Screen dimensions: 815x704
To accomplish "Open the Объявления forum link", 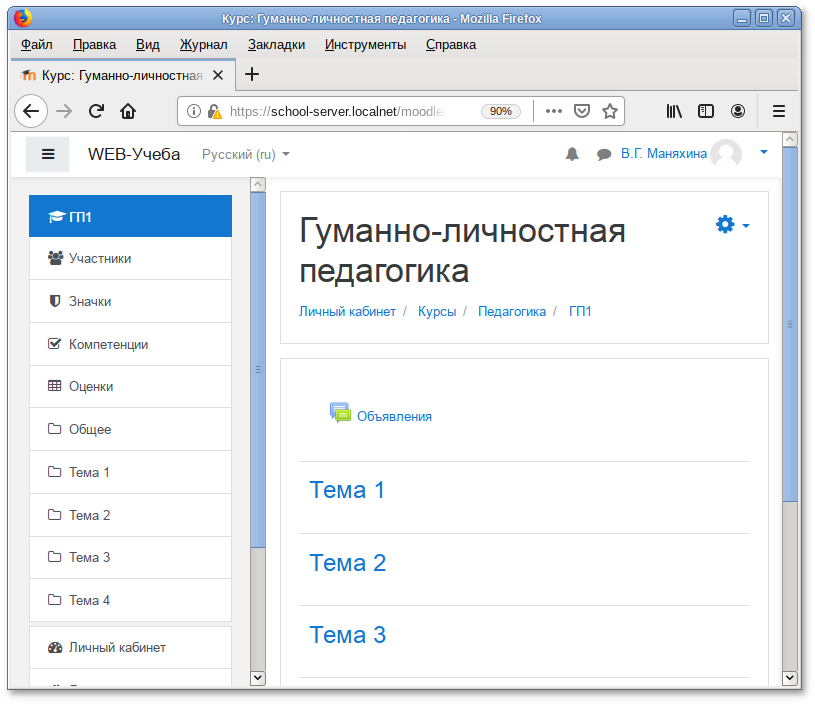I will pos(395,416).
